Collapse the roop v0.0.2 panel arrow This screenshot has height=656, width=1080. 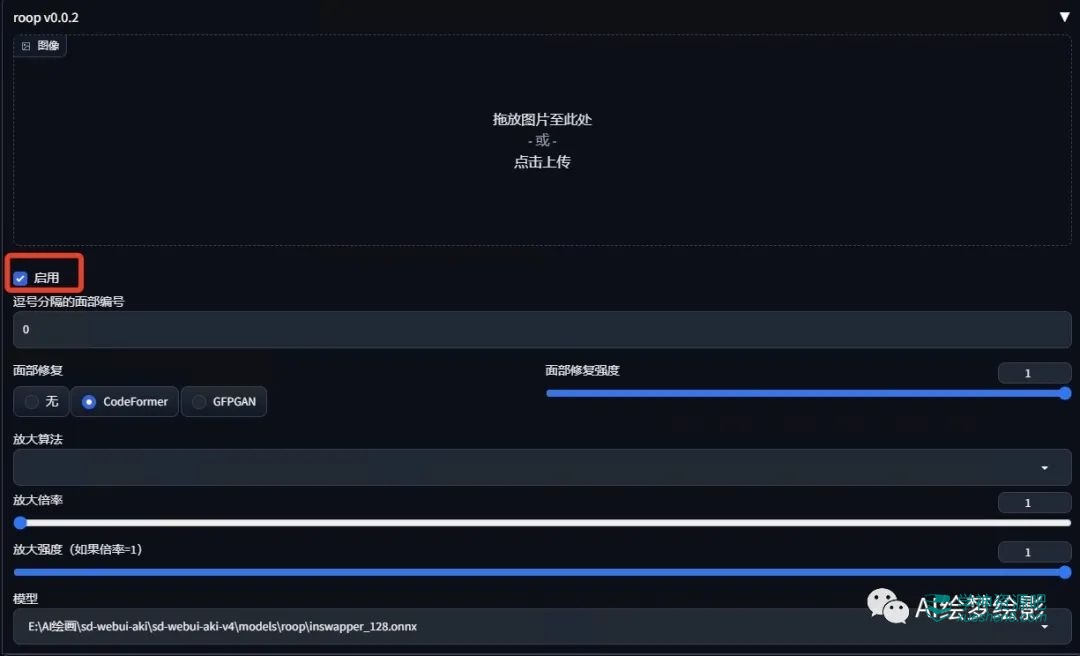1064,17
